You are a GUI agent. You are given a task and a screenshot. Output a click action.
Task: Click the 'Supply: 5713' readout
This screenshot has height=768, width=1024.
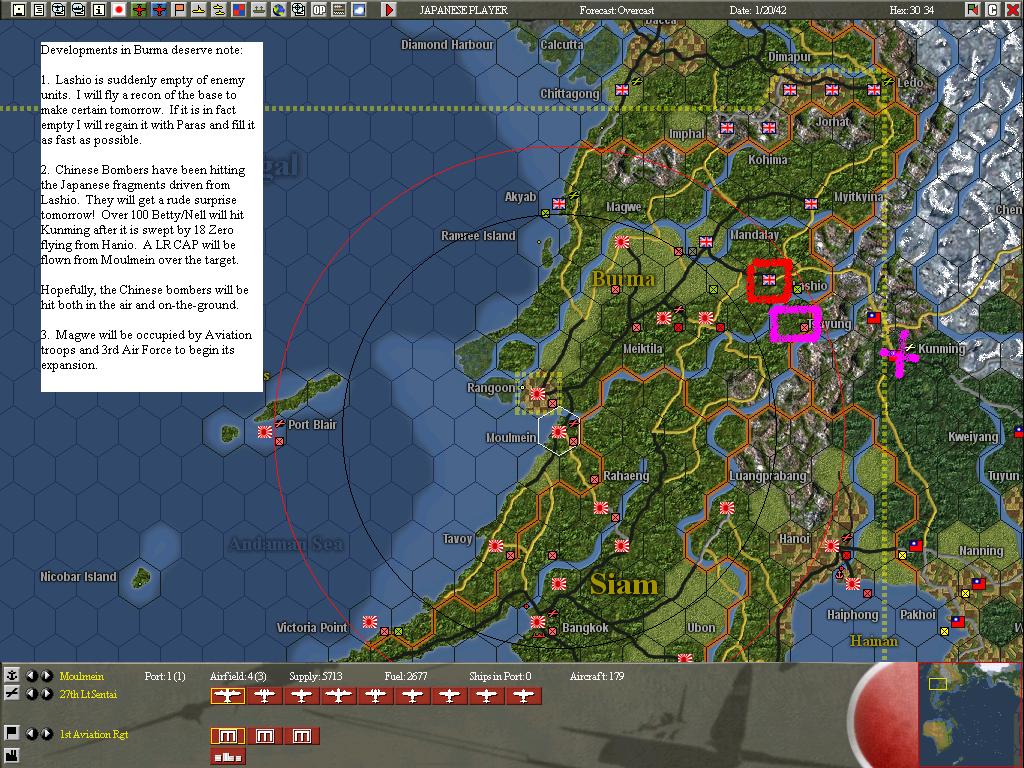point(315,676)
